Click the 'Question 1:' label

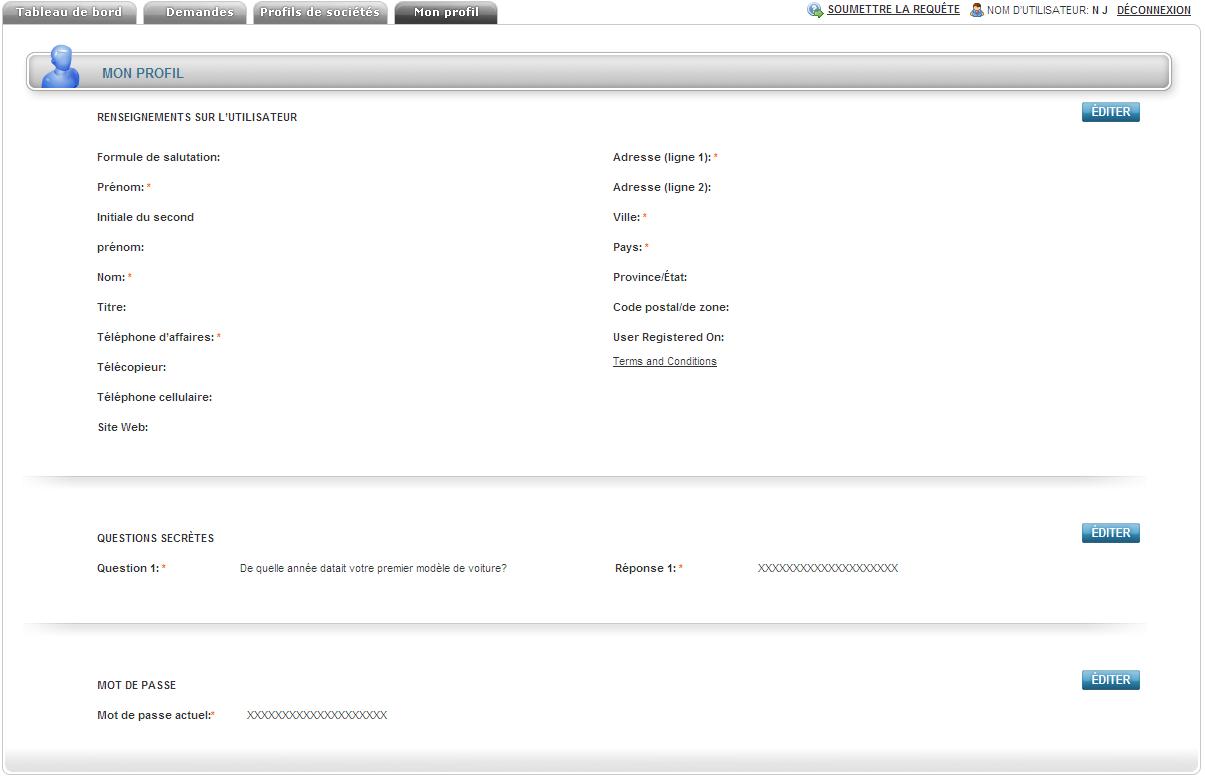pos(128,568)
